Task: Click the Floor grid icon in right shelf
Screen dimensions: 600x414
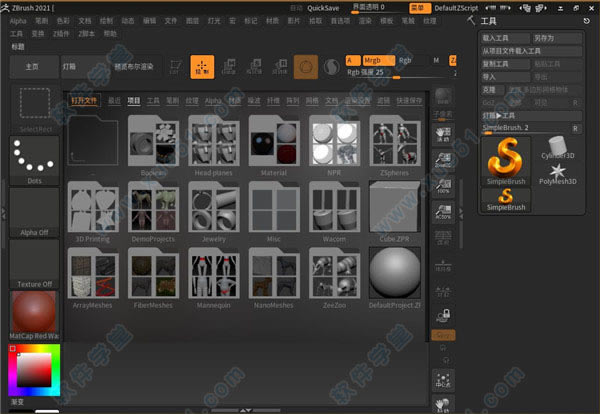Action: pos(443,264)
